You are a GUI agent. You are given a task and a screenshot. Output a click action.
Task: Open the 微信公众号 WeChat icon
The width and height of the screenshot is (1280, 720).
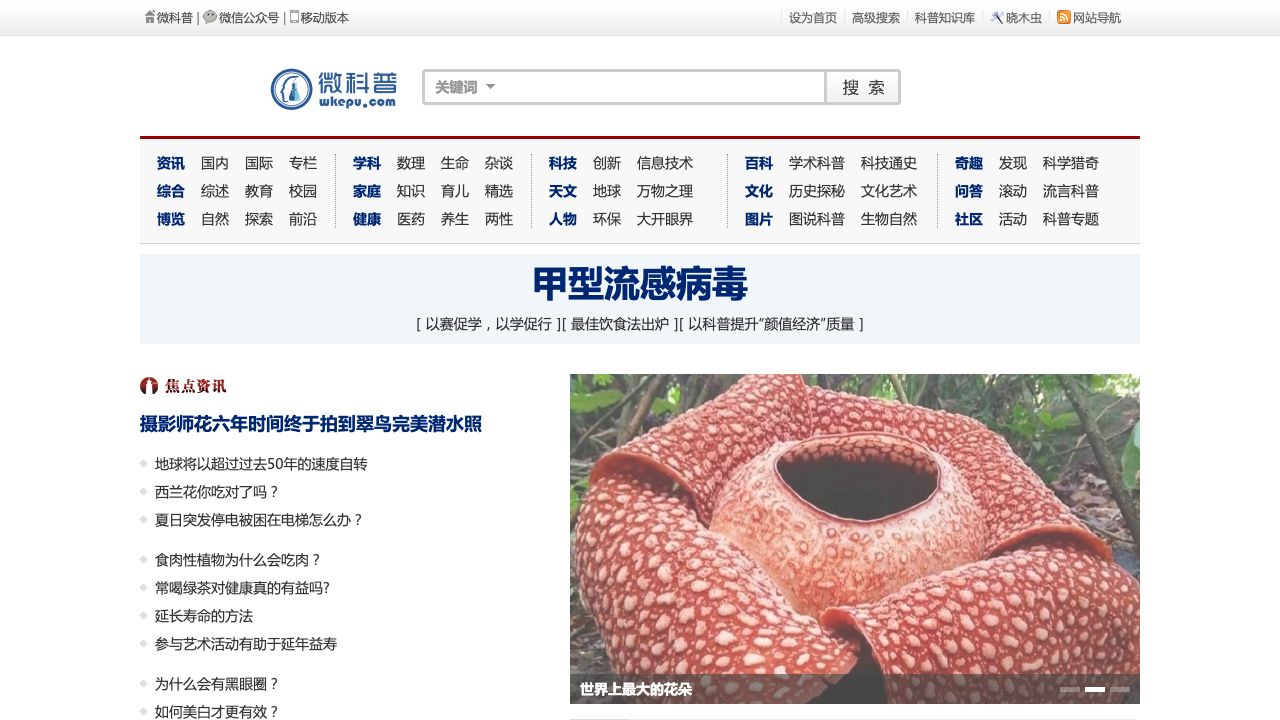point(208,17)
